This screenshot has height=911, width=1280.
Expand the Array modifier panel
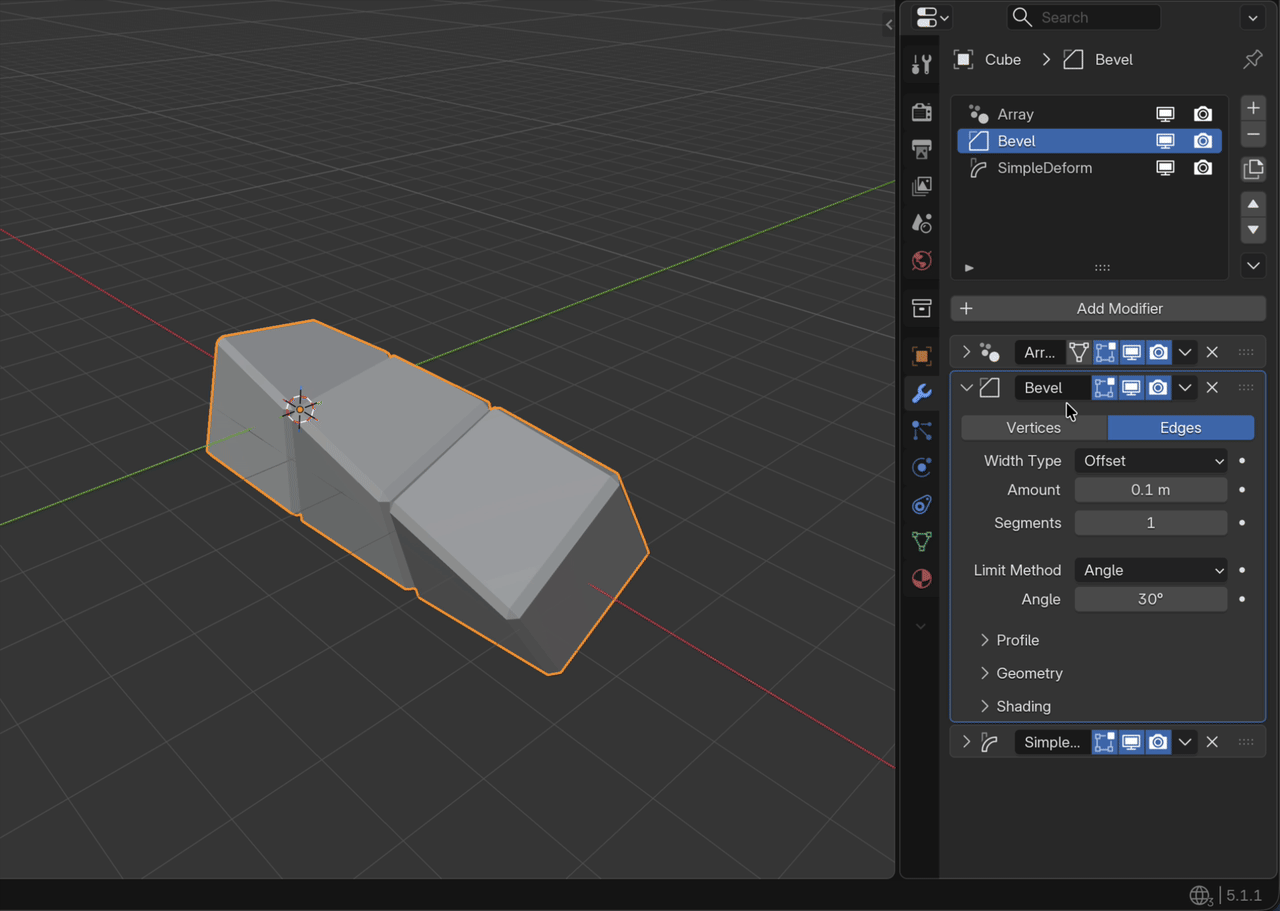(x=966, y=352)
